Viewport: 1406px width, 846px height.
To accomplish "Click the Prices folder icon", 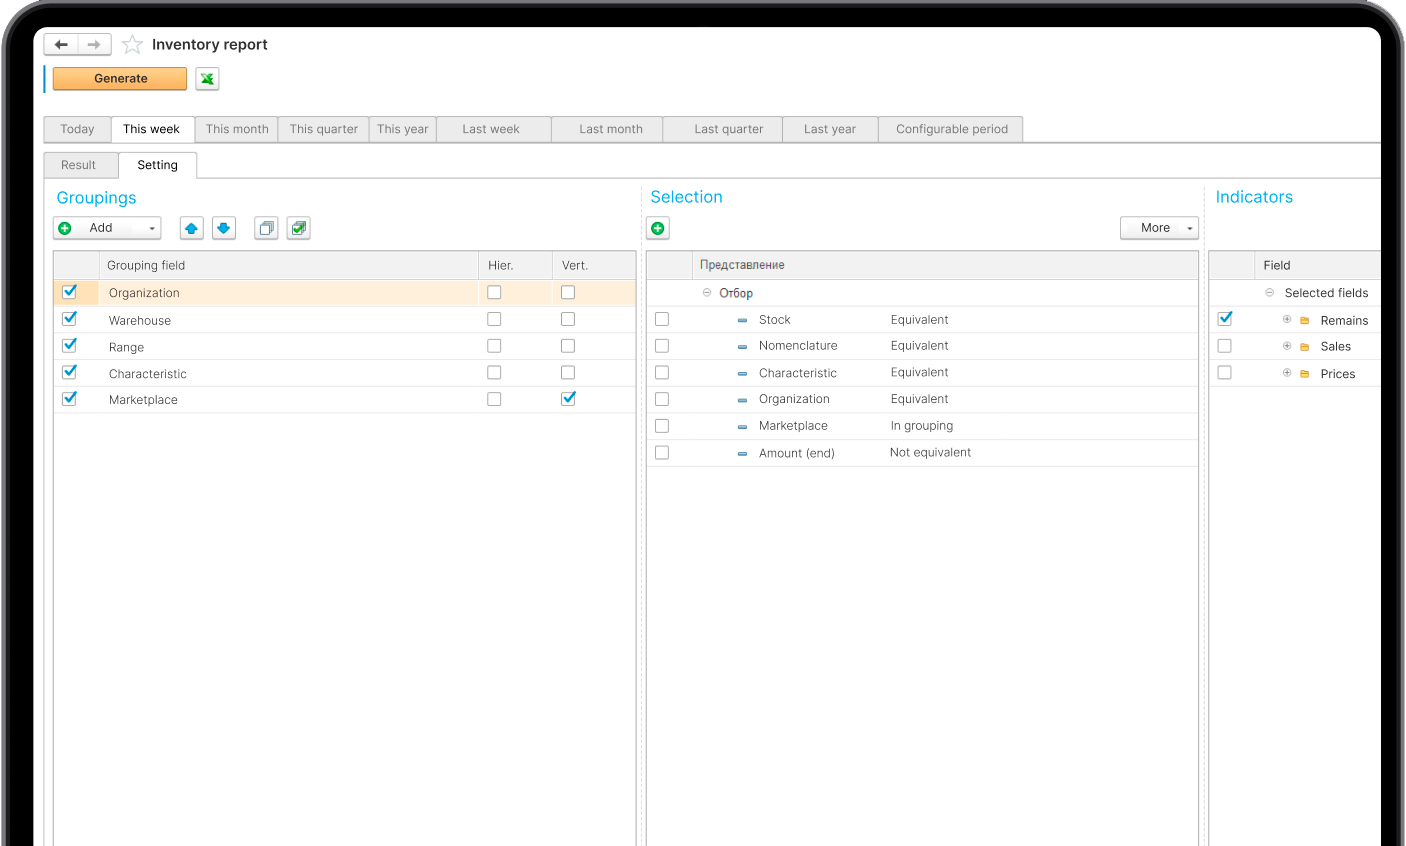I will click(1304, 374).
